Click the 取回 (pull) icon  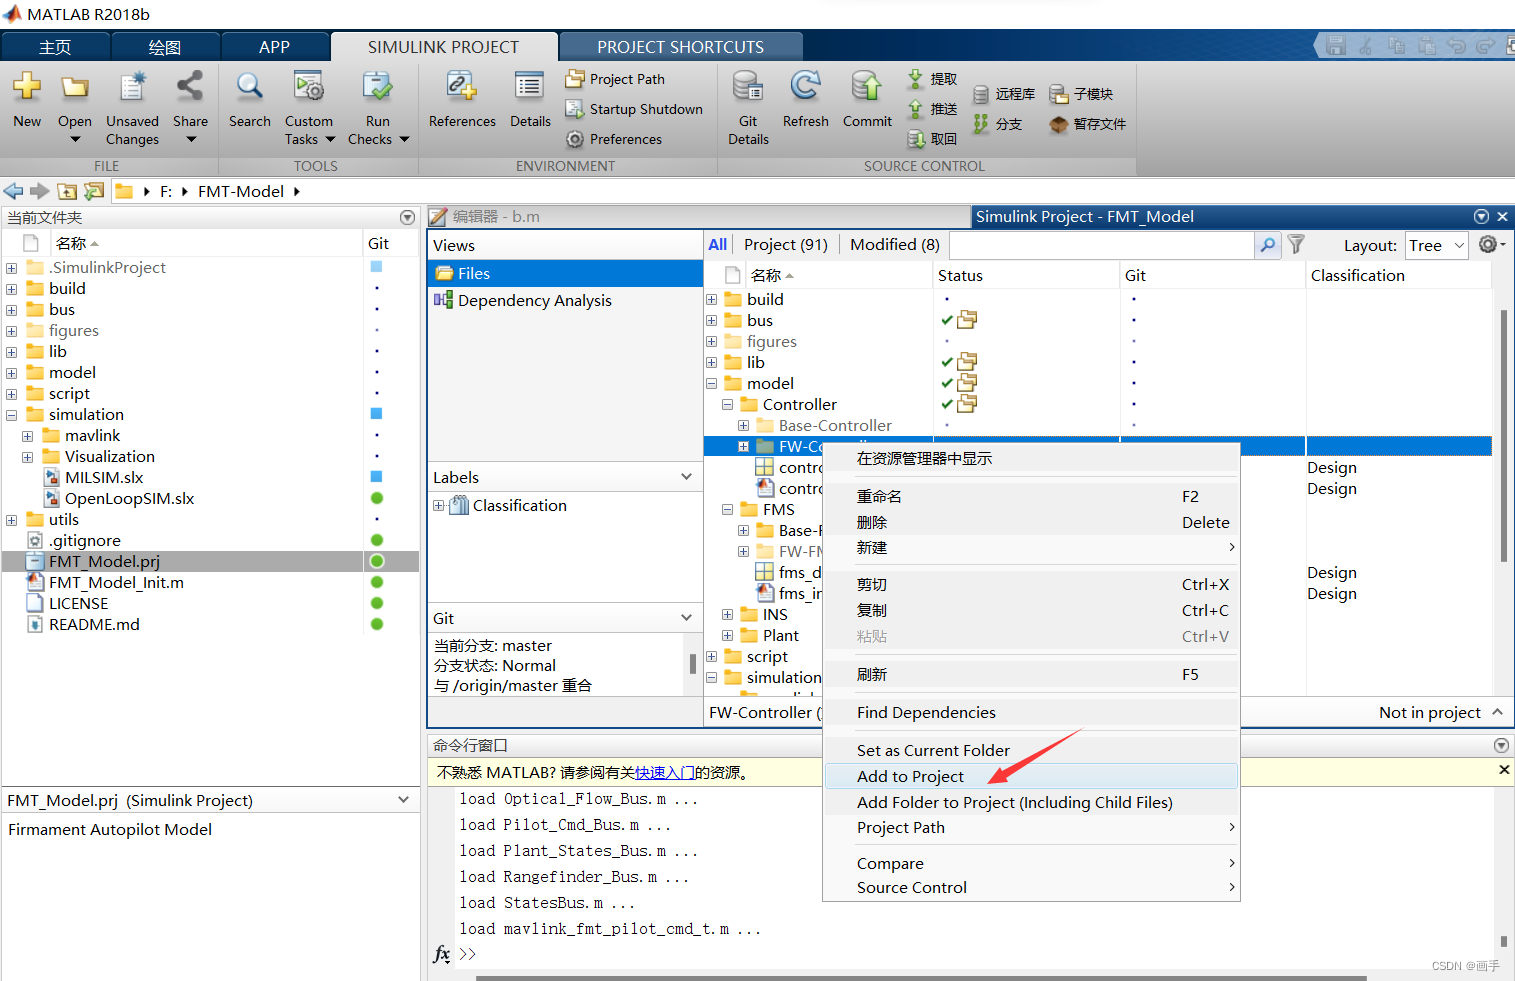915,139
